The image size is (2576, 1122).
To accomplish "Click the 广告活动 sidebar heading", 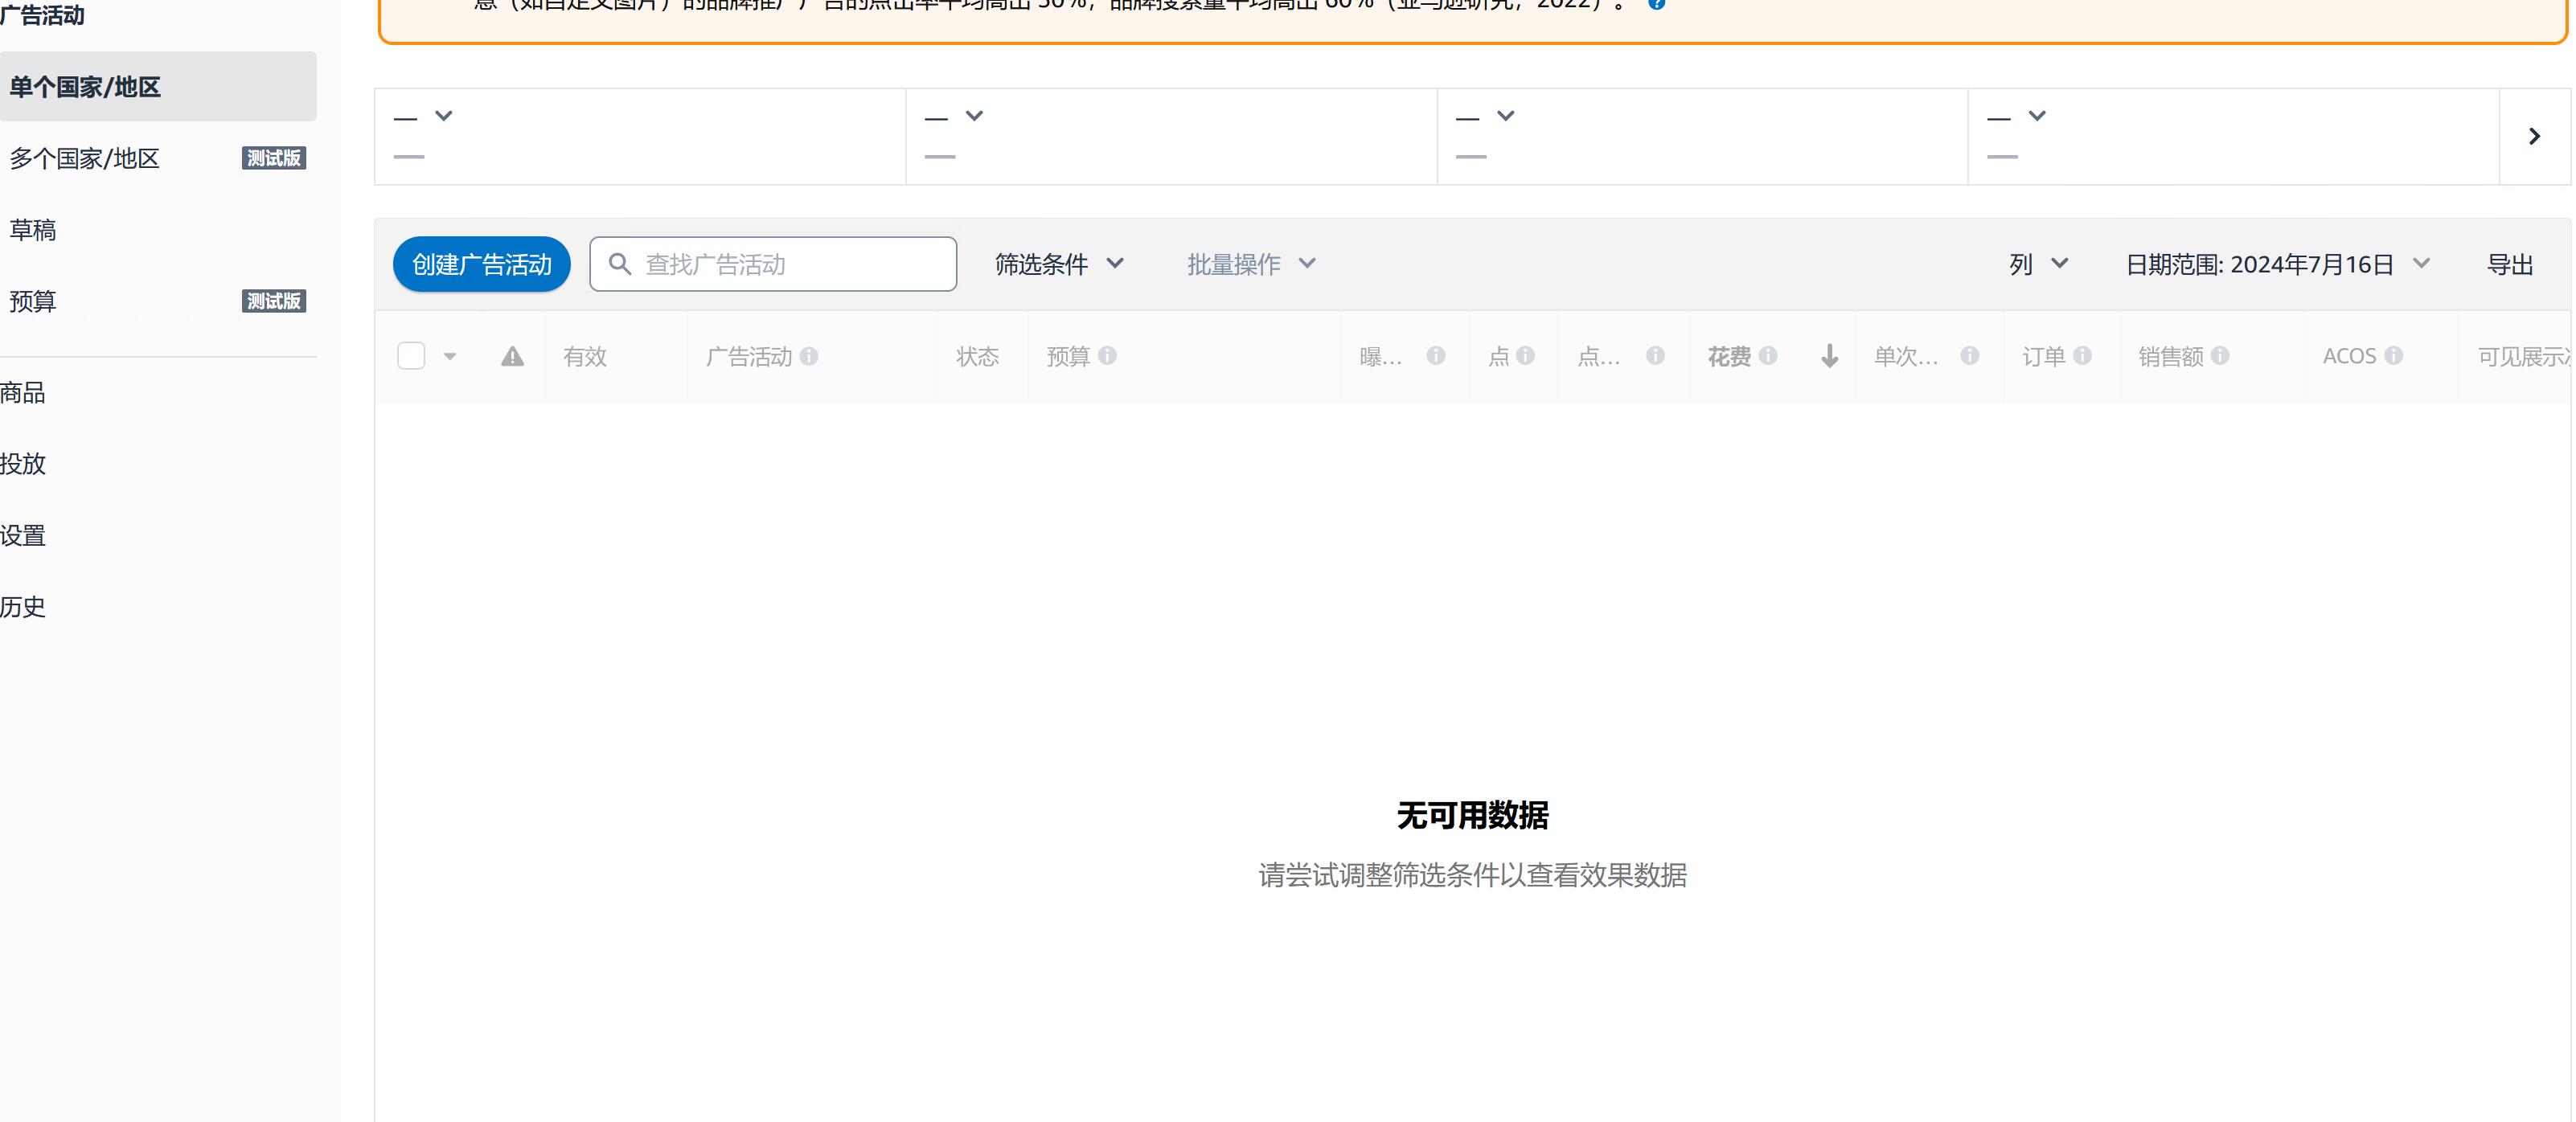I will coord(42,15).
